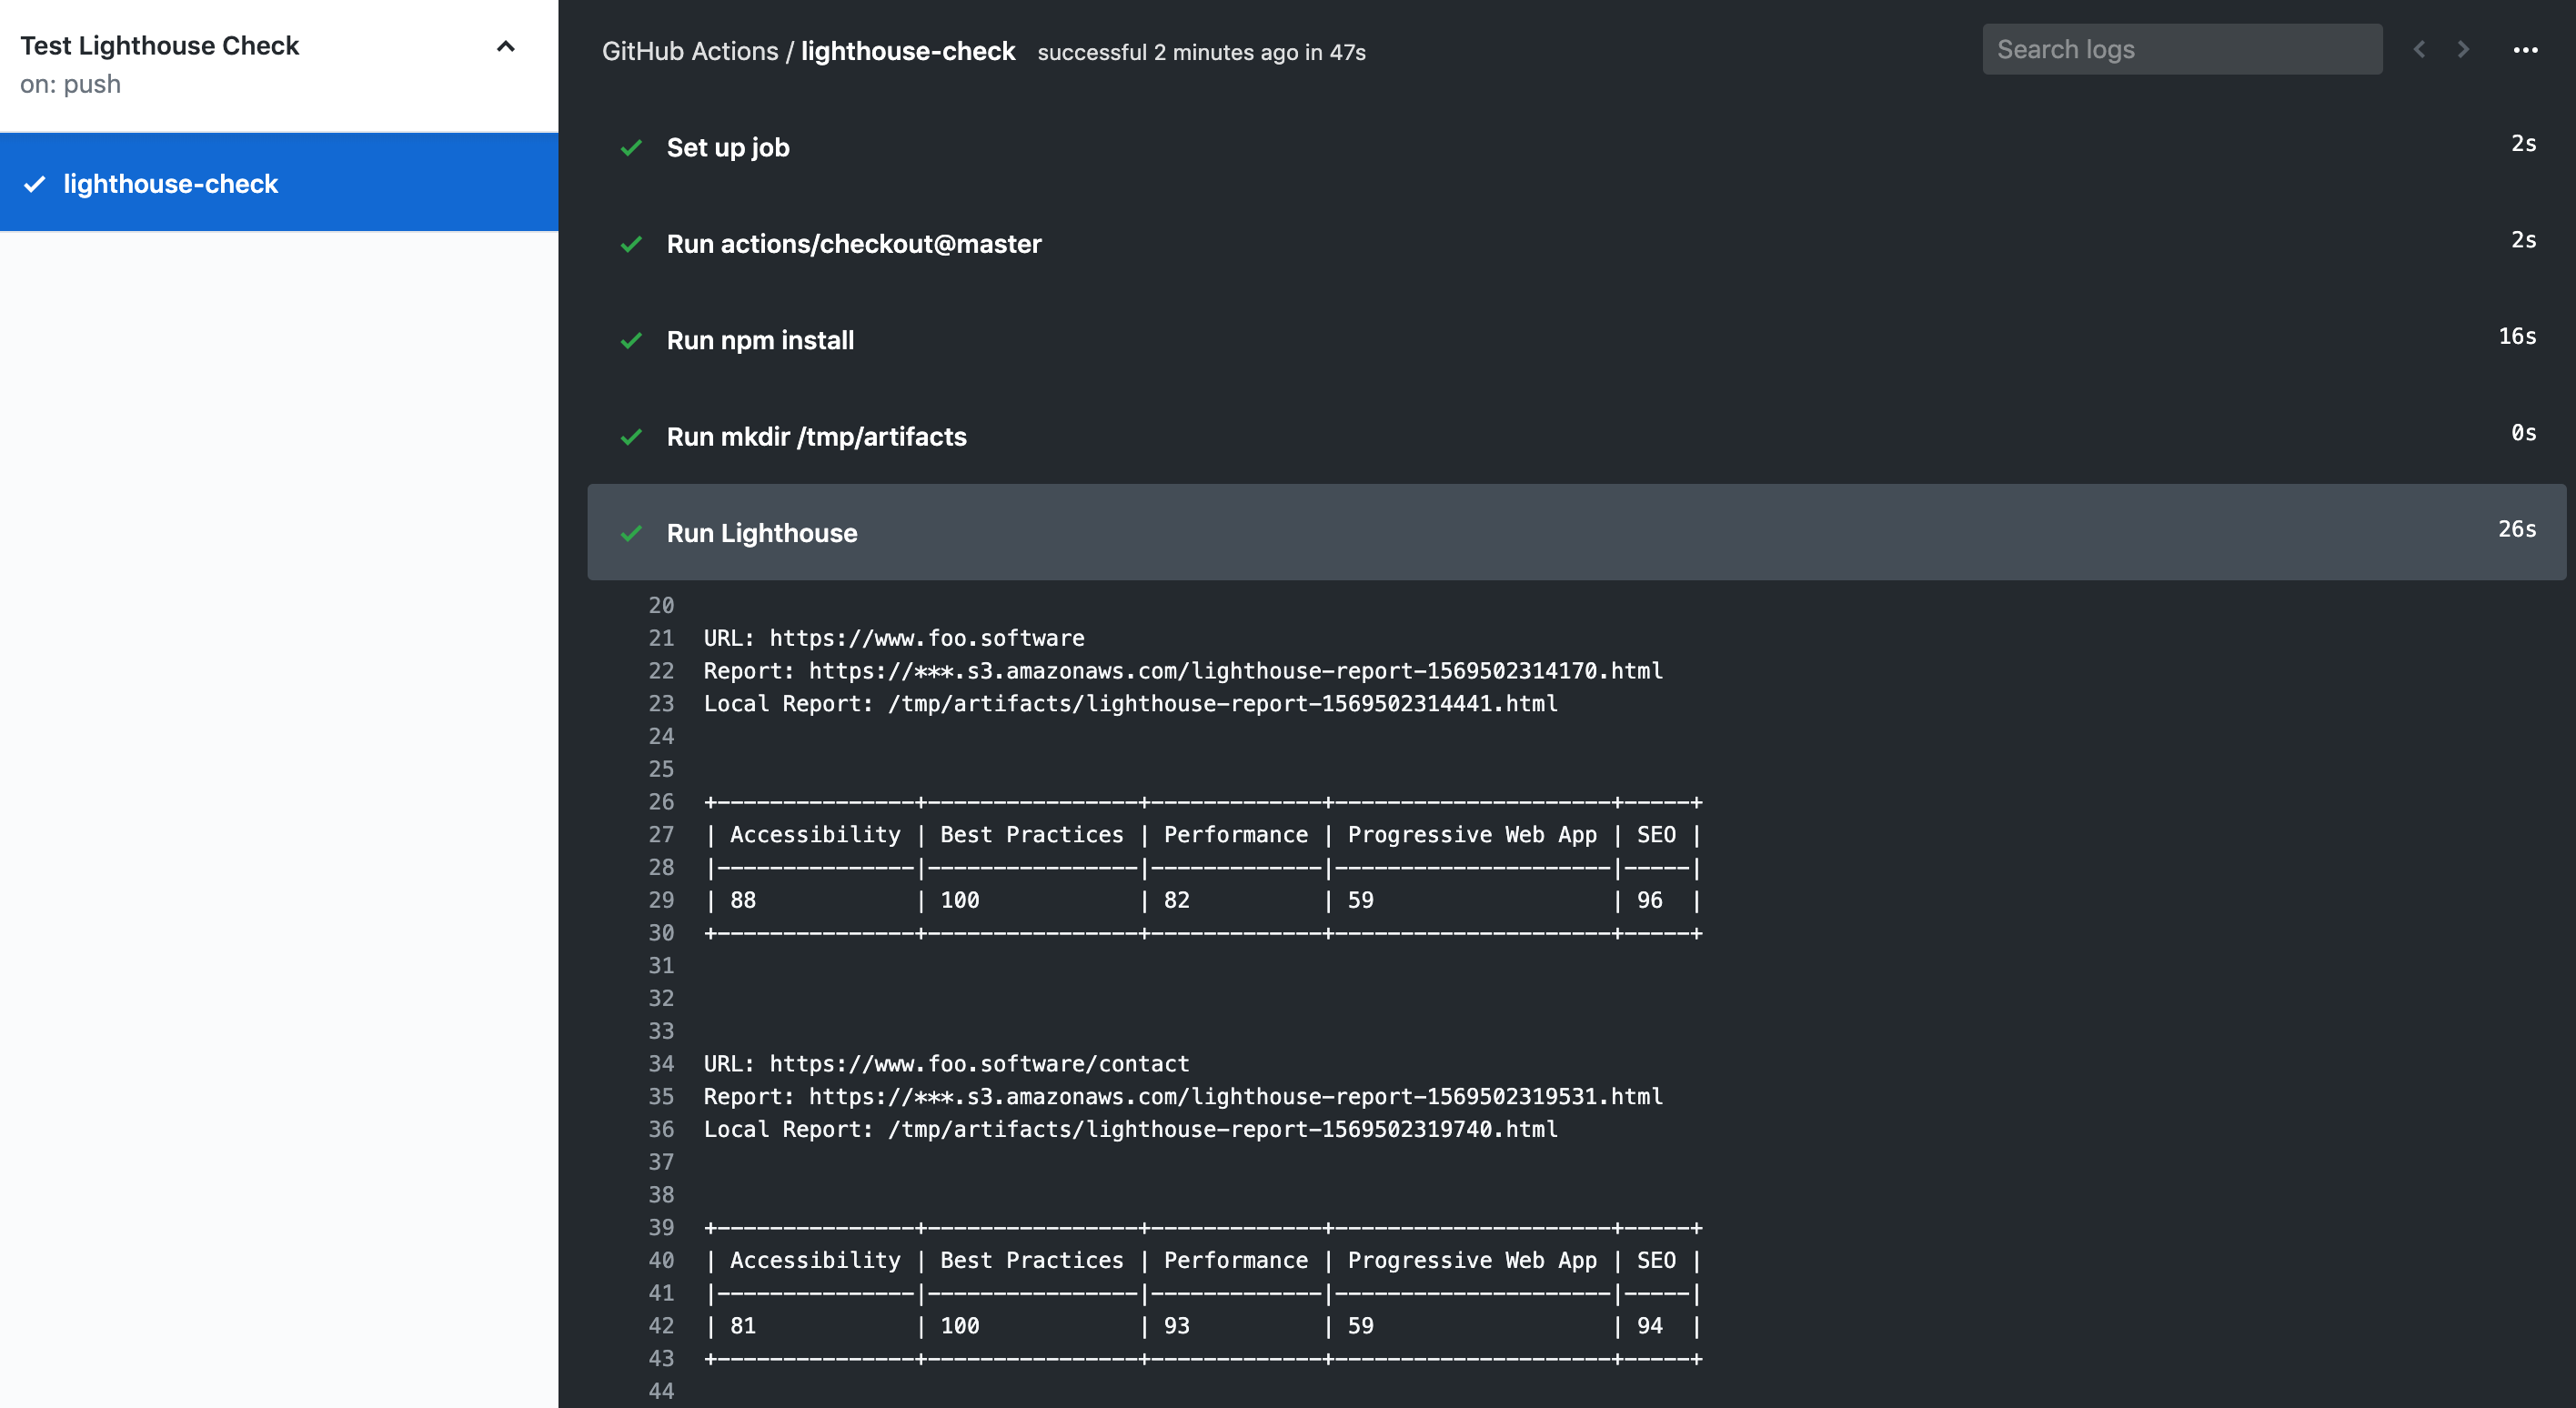
Task: Expand the Run npm install step
Action: click(x=760, y=338)
